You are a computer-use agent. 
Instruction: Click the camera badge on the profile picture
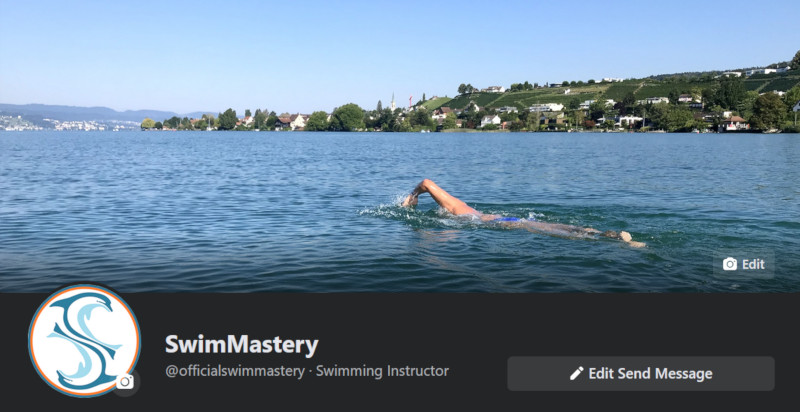pos(125,381)
